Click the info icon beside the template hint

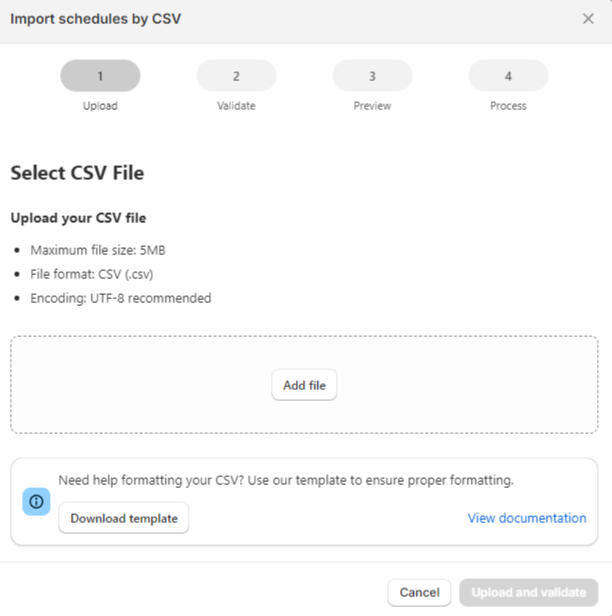point(36,502)
